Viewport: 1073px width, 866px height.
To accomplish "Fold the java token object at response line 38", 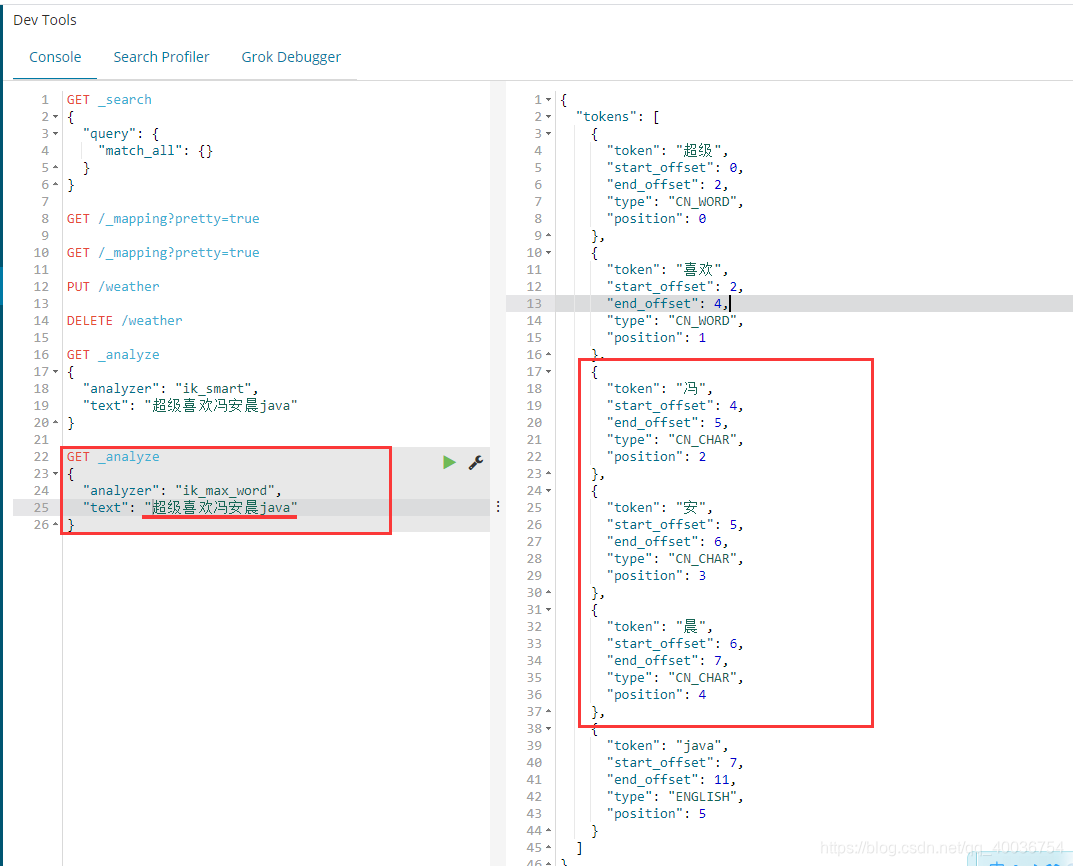I will [548, 729].
